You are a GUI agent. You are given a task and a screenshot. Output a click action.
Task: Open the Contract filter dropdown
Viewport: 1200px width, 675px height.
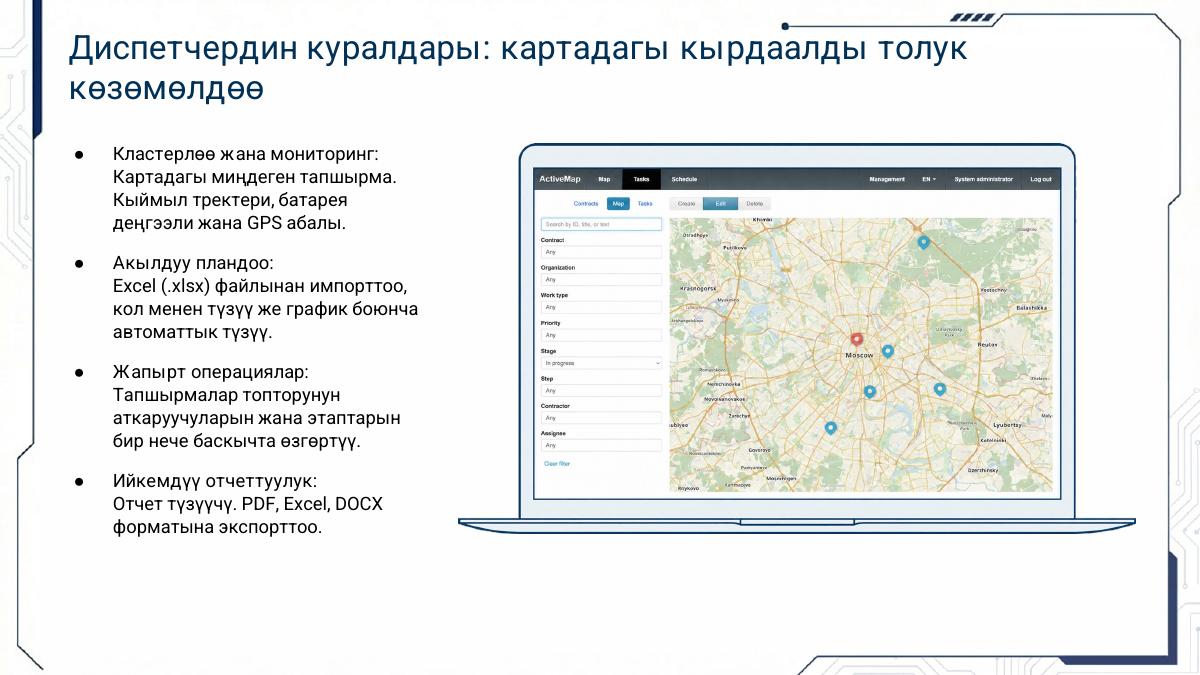(601, 252)
